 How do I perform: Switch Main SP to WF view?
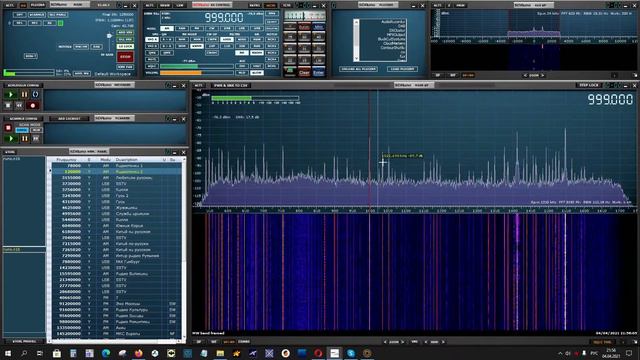(x=213, y=342)
